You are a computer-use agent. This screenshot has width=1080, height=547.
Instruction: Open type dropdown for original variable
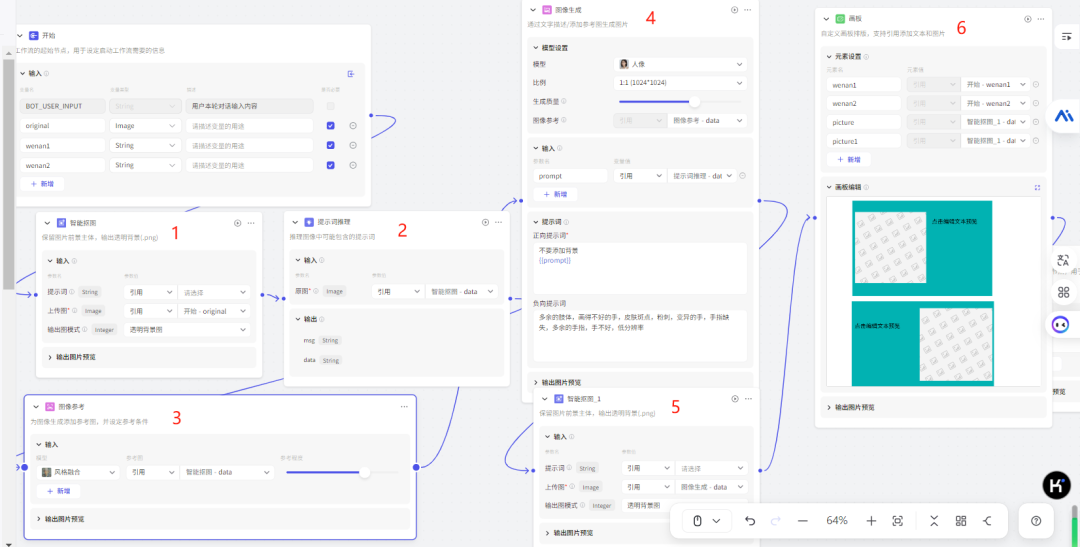point(145,126)
